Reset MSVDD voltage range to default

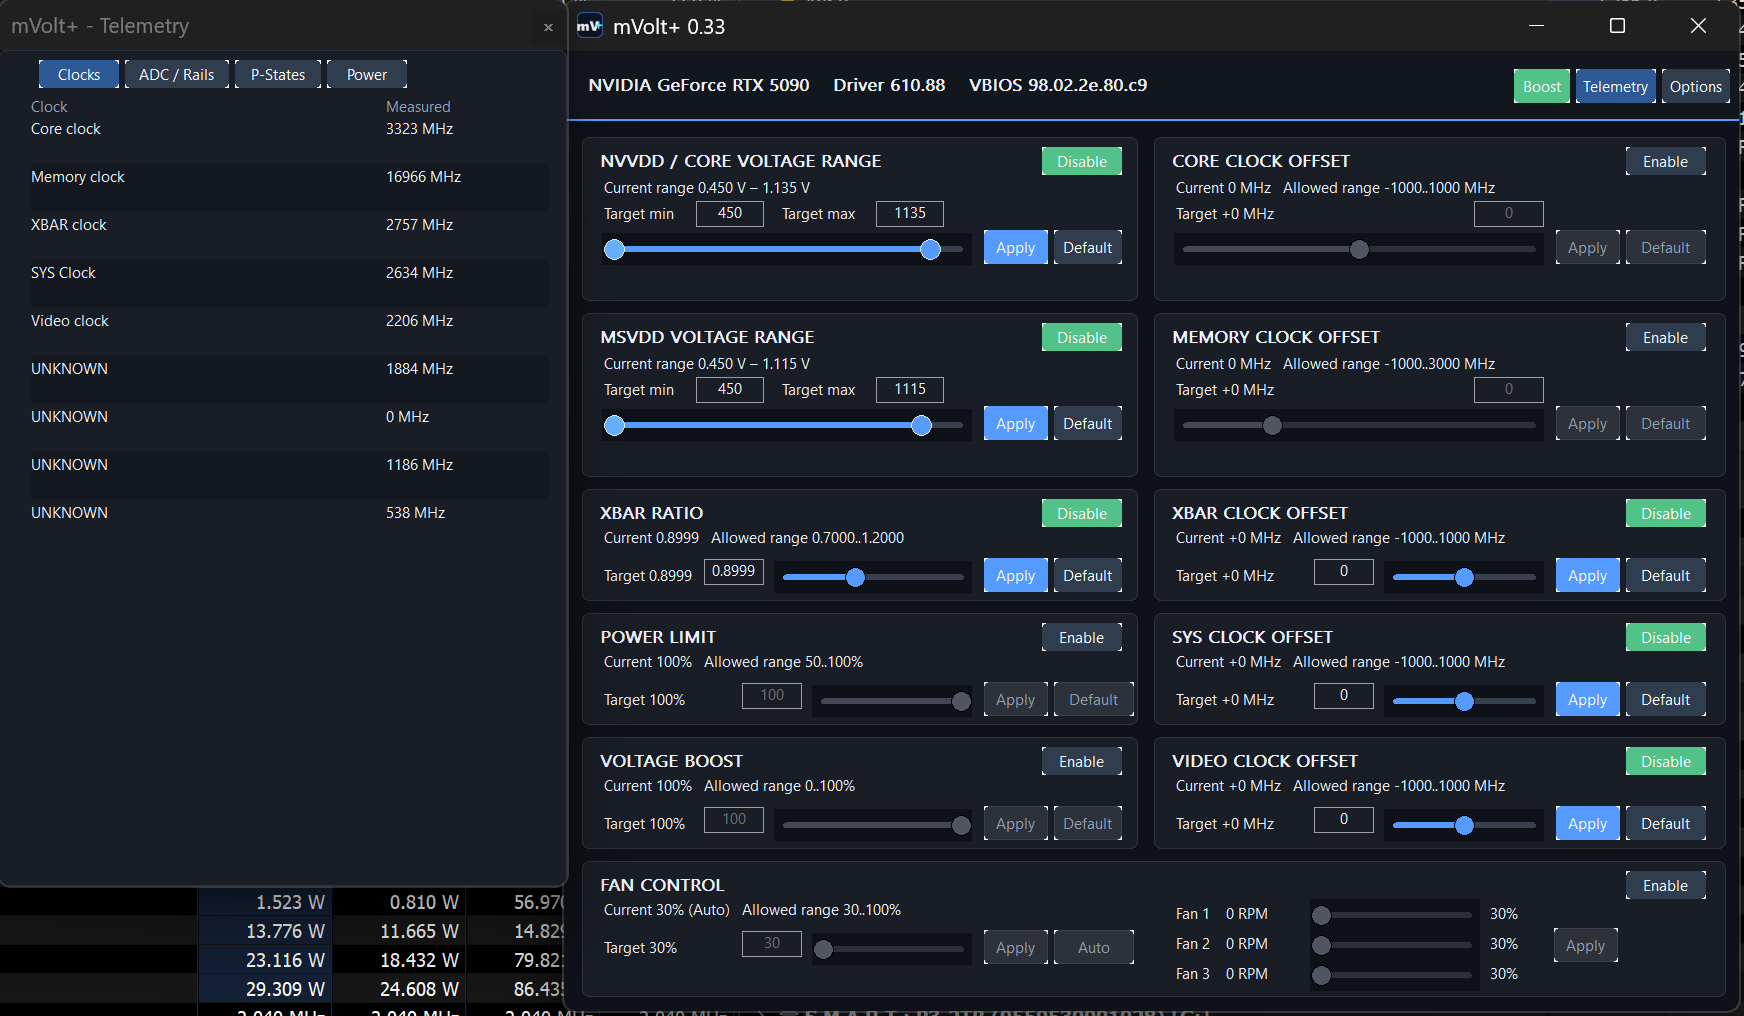pyautogui.click(x=1088, y=424)
